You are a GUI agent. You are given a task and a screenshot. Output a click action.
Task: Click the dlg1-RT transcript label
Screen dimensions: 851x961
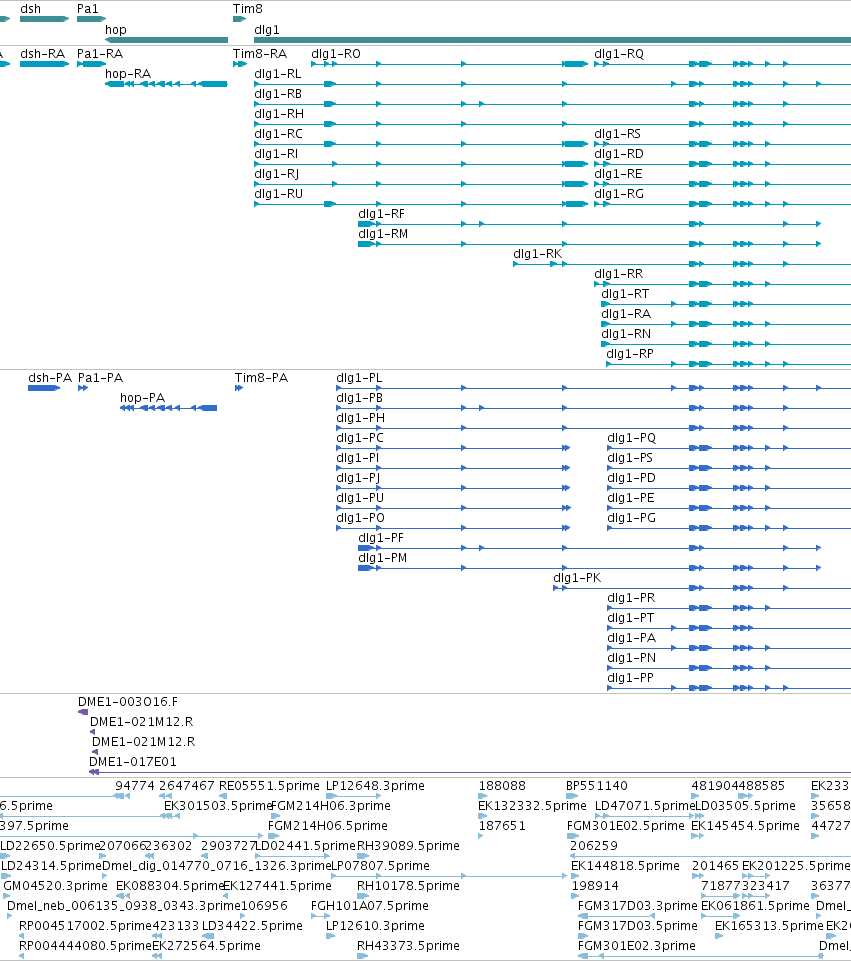(625, 294)
